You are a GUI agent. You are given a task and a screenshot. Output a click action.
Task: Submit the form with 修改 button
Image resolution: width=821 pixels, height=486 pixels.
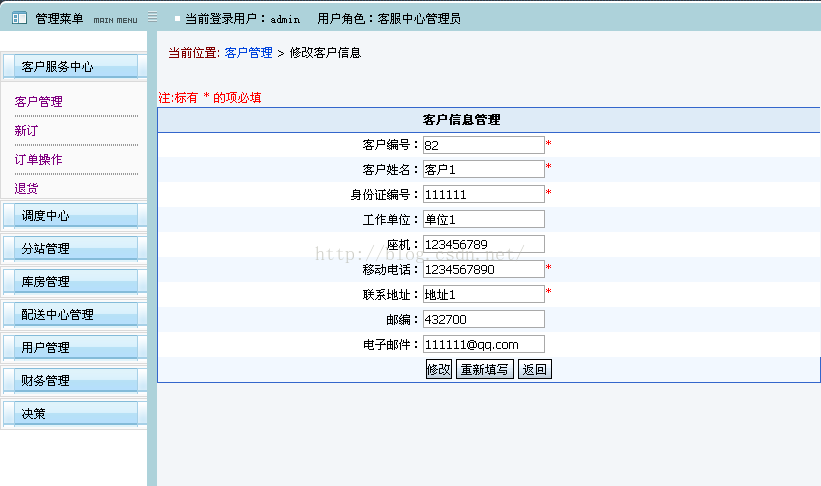439,369
